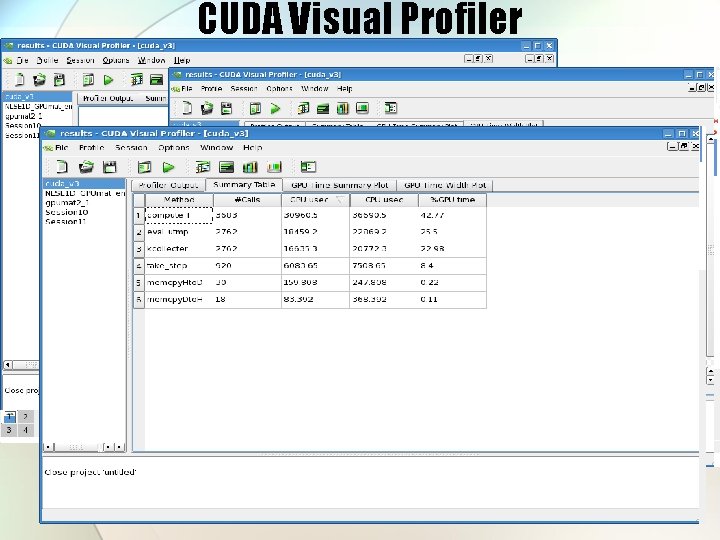
Task: Click left scroll arrow under front window session tree
Action: (x=48, y=446)
